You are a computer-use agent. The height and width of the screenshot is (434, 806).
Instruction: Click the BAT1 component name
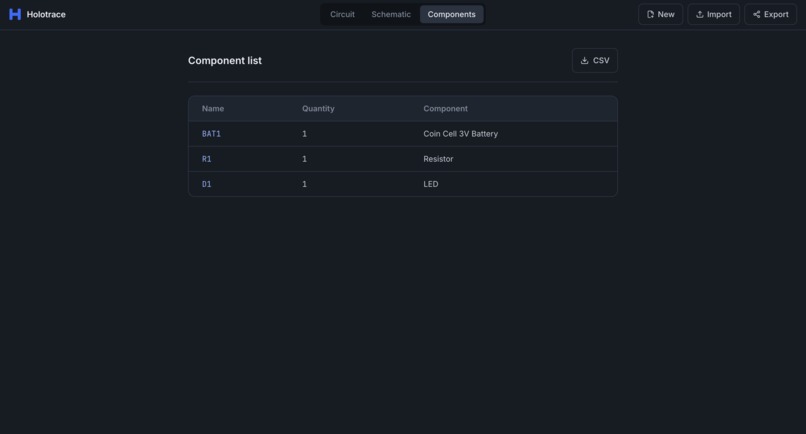211,134
